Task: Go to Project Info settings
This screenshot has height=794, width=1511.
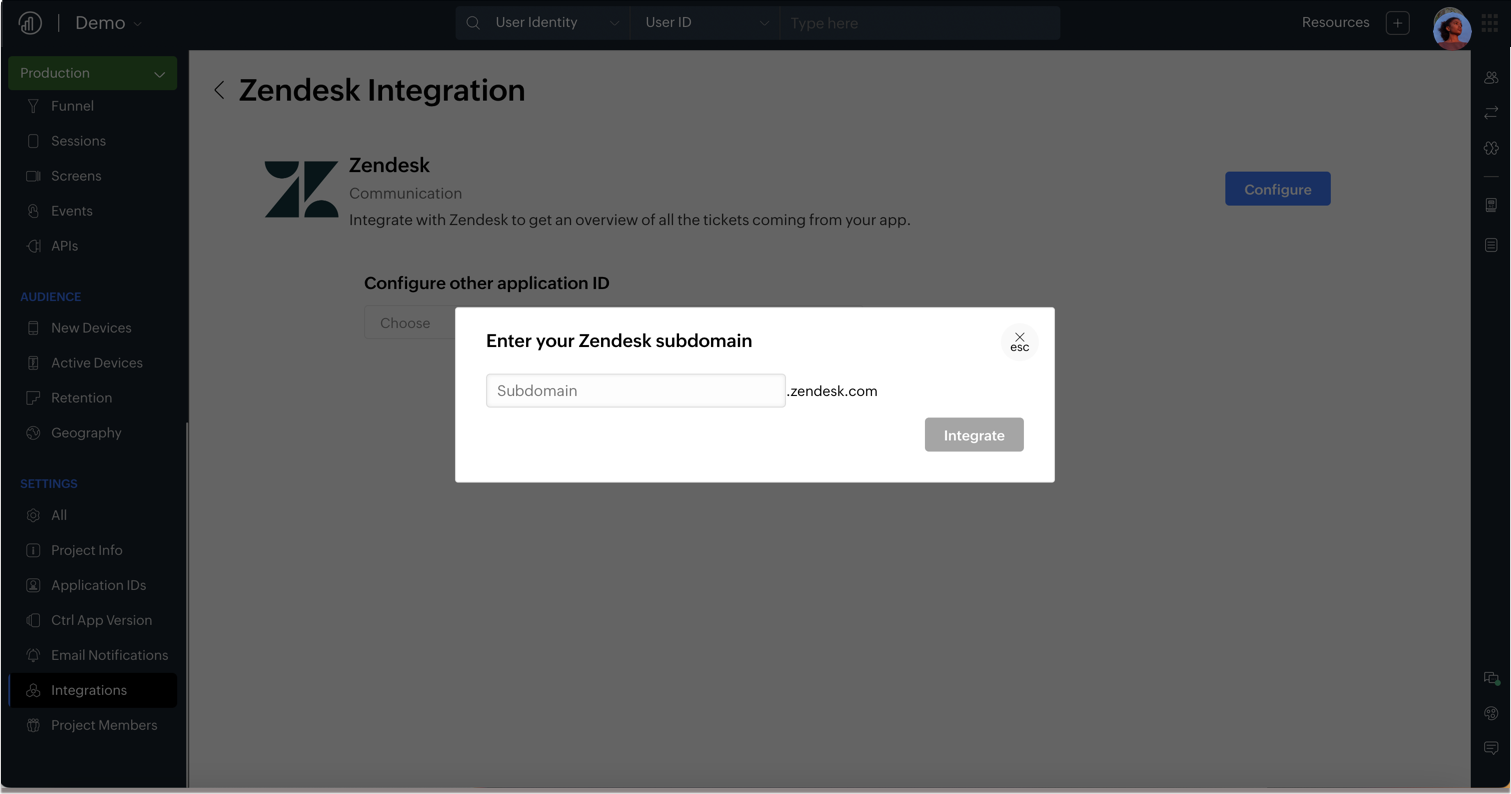Action: pos(86,550)
